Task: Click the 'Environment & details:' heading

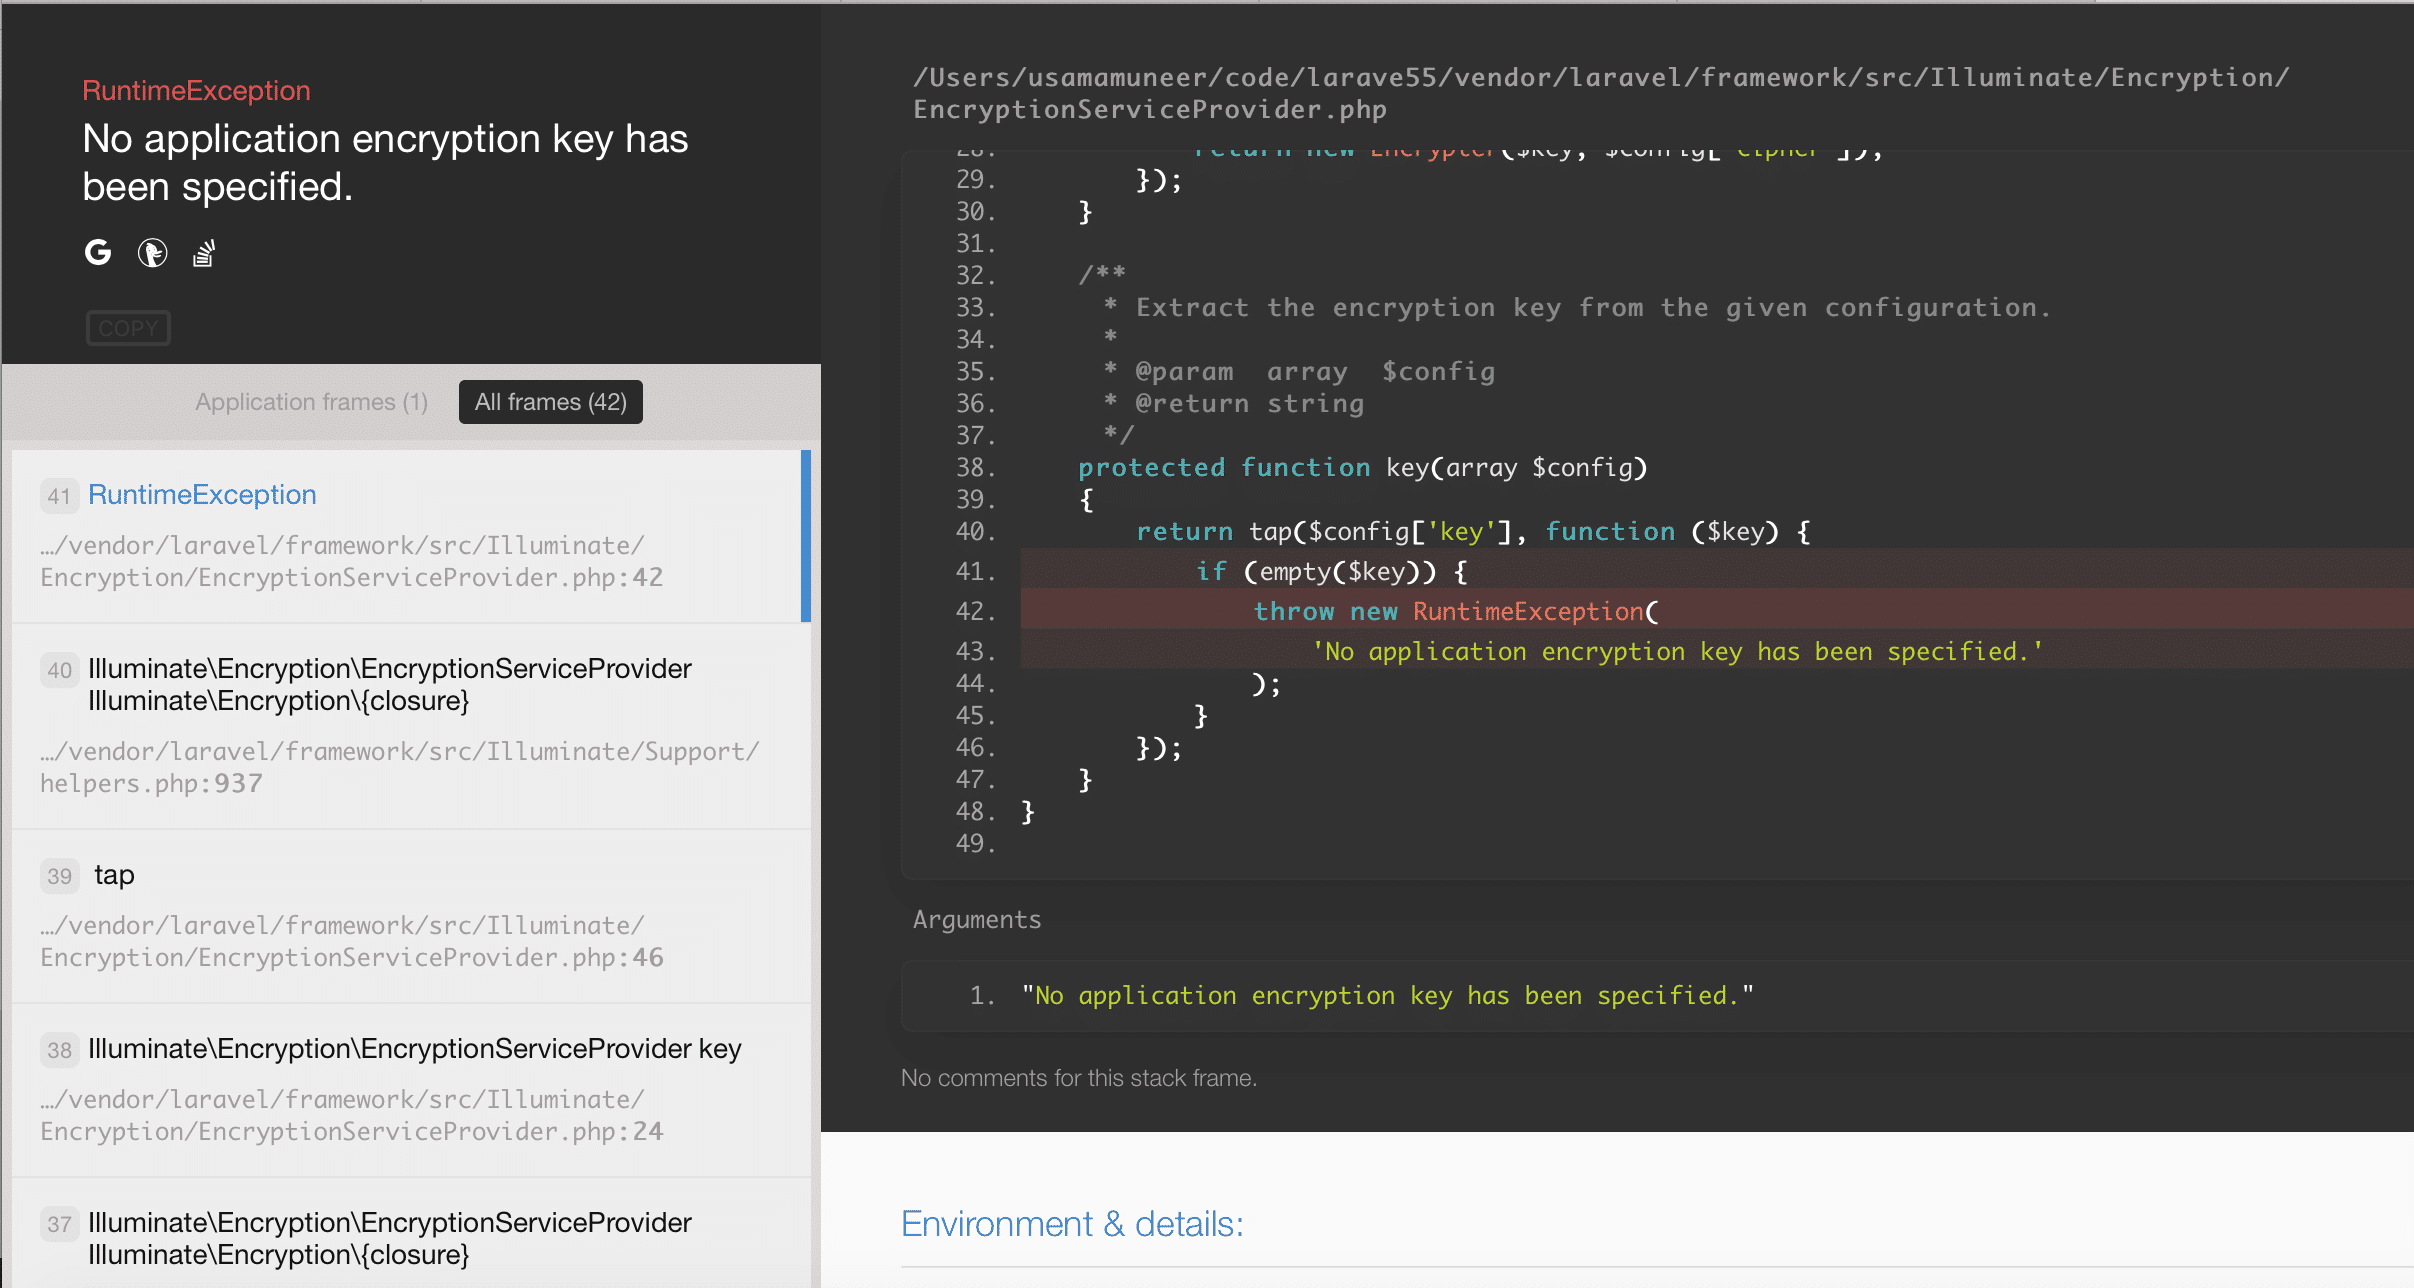Action: tap(1072, 1224)
